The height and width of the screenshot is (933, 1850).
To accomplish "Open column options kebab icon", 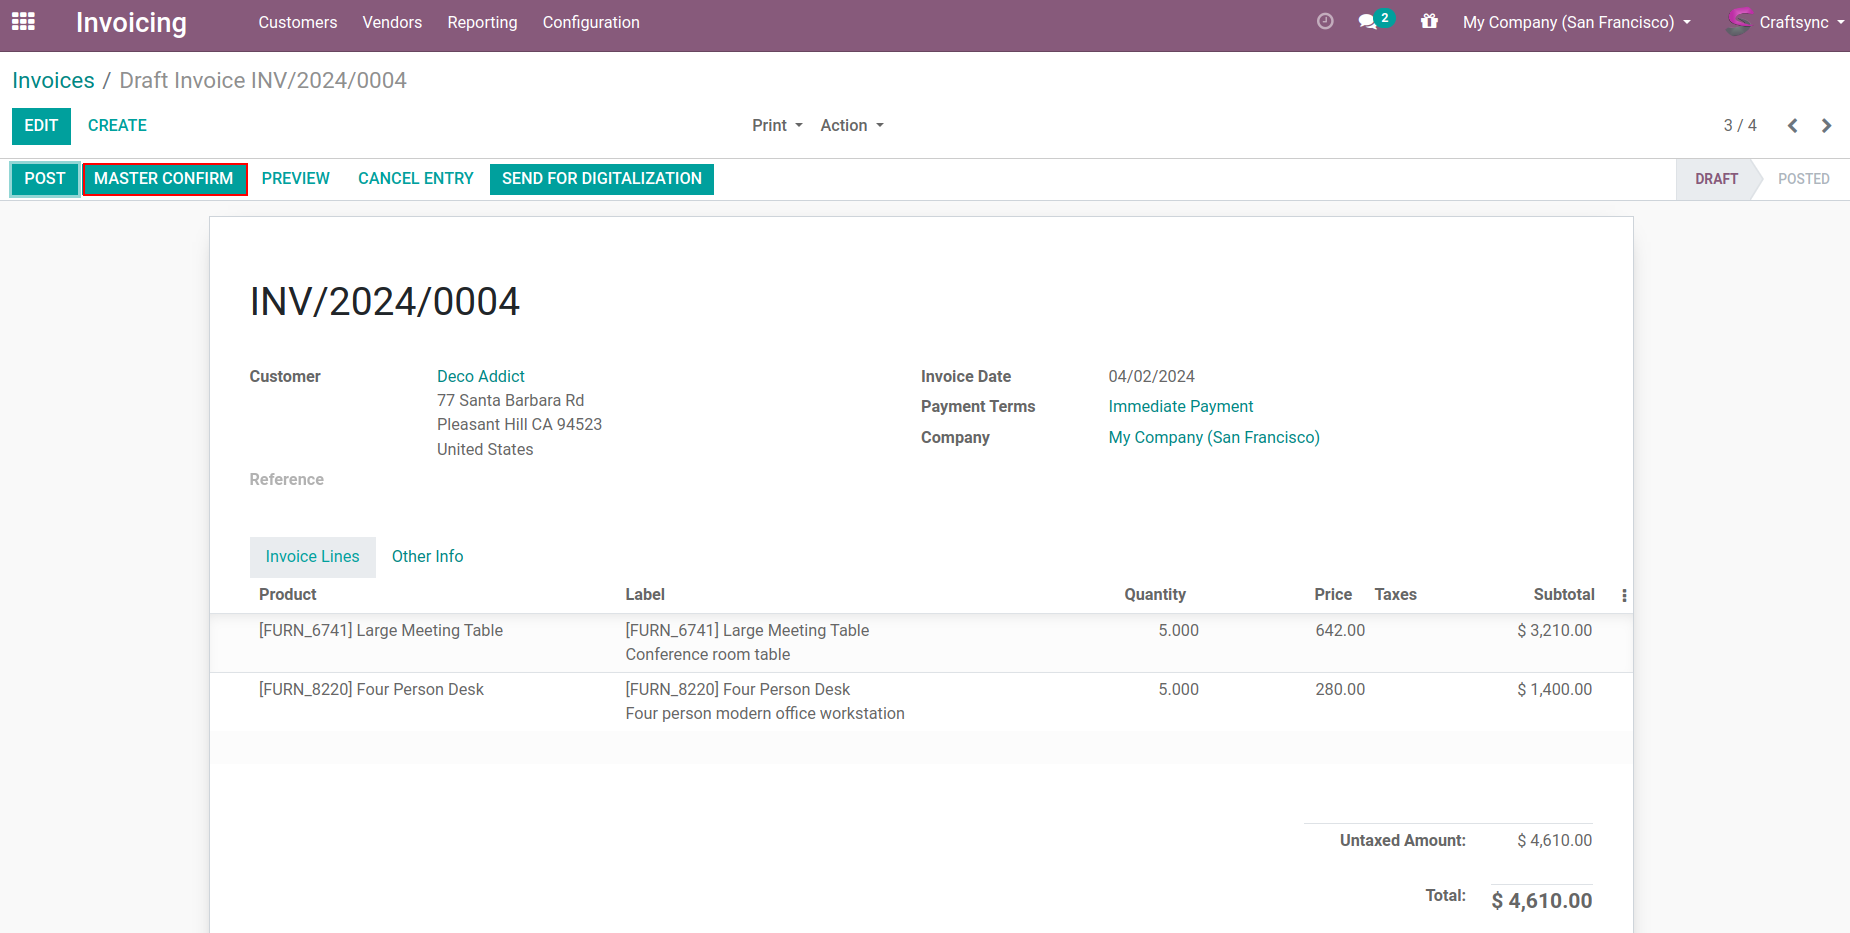I will (1623, 595).
